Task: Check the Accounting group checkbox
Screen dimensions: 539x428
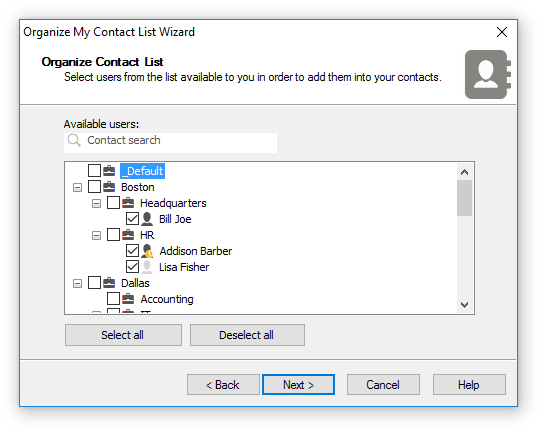Action: pos(113,299)
